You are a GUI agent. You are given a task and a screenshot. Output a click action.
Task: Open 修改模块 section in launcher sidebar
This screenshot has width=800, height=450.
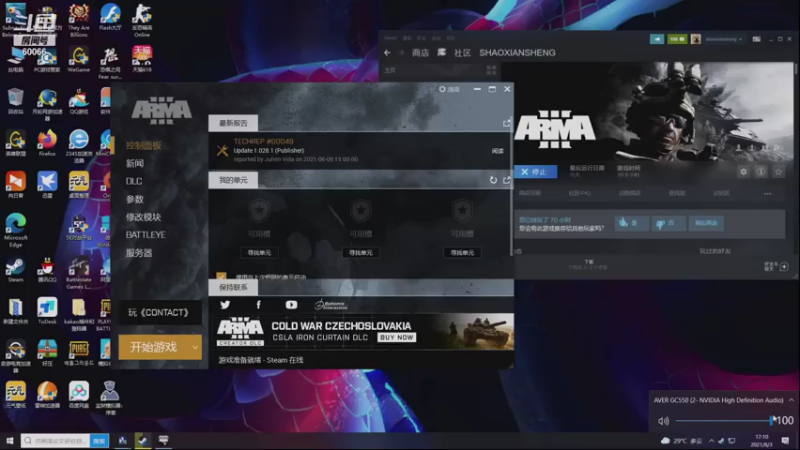coord(143,217)
